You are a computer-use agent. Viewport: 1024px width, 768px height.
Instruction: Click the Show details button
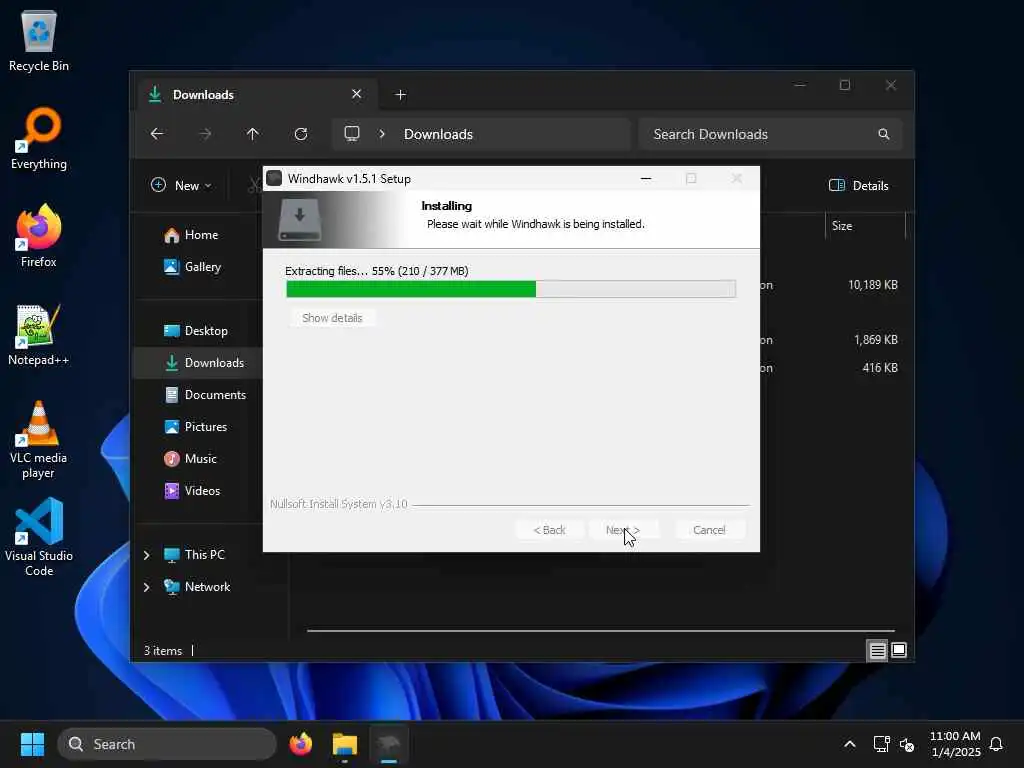[x=332, y=318]
